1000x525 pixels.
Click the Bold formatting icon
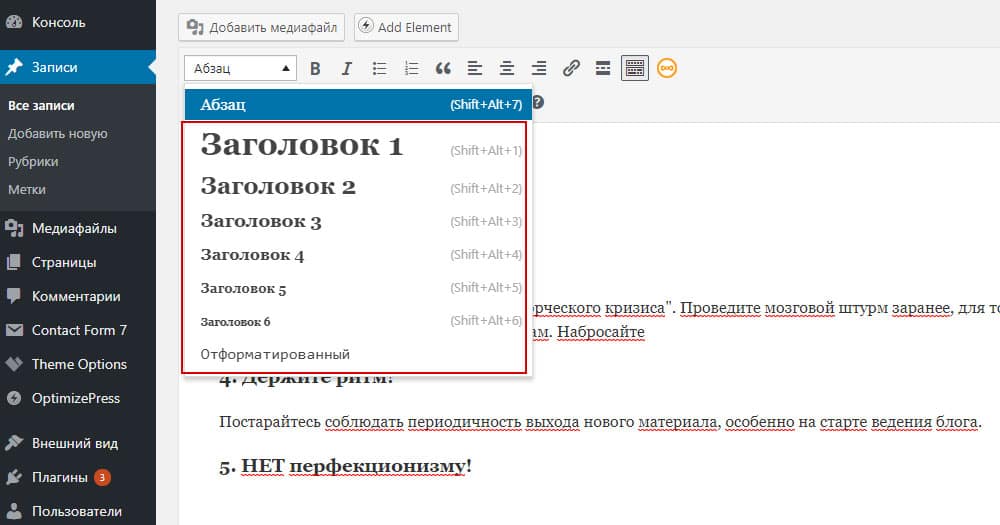[x=315, y=69]
